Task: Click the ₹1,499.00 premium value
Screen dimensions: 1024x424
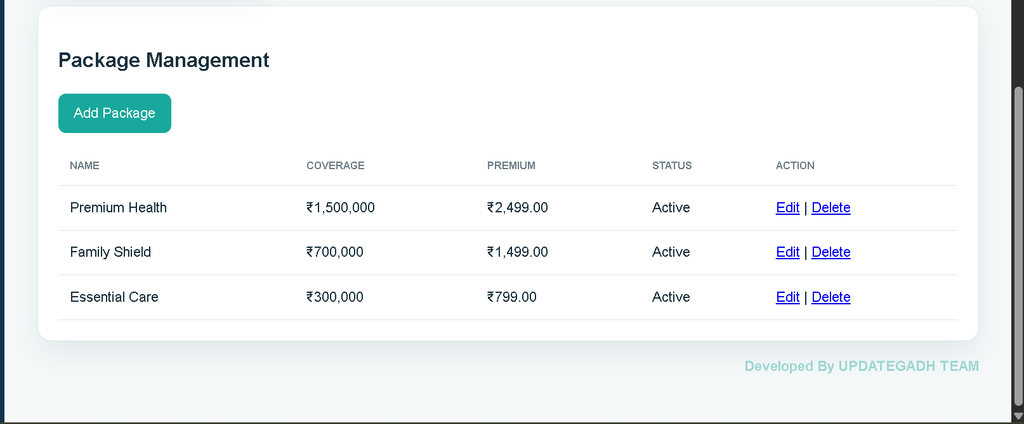Action: [x=517, y=252]
